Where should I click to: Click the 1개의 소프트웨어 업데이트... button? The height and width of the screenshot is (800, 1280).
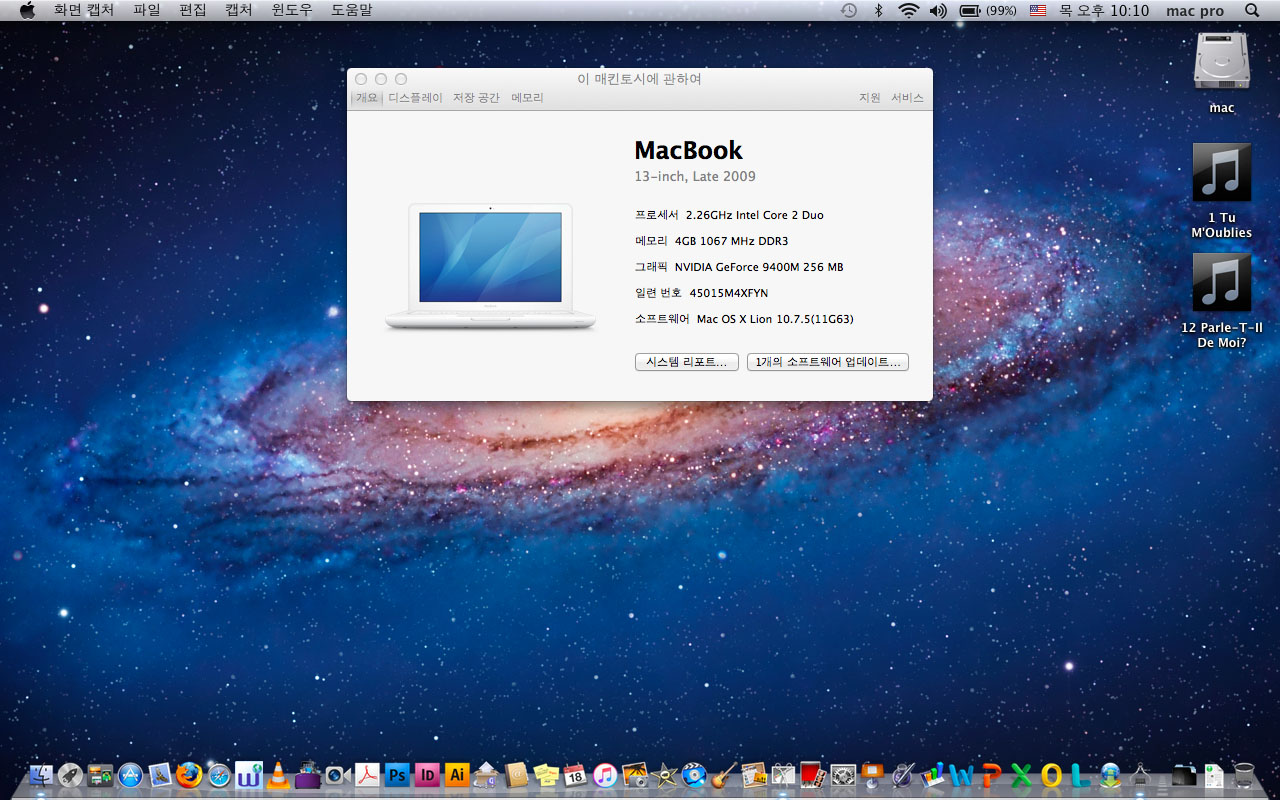(x=827, y=362)
